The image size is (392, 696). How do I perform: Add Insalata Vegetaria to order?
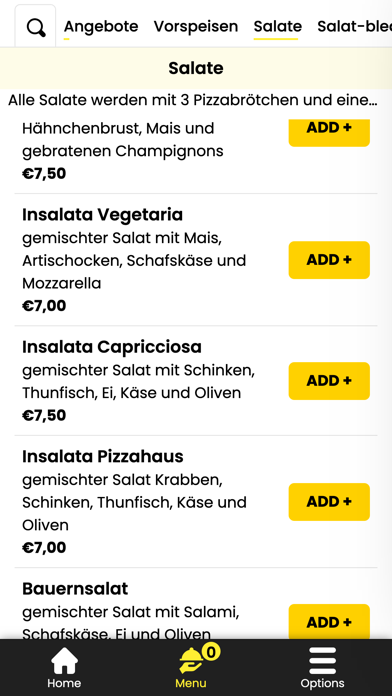329,260
